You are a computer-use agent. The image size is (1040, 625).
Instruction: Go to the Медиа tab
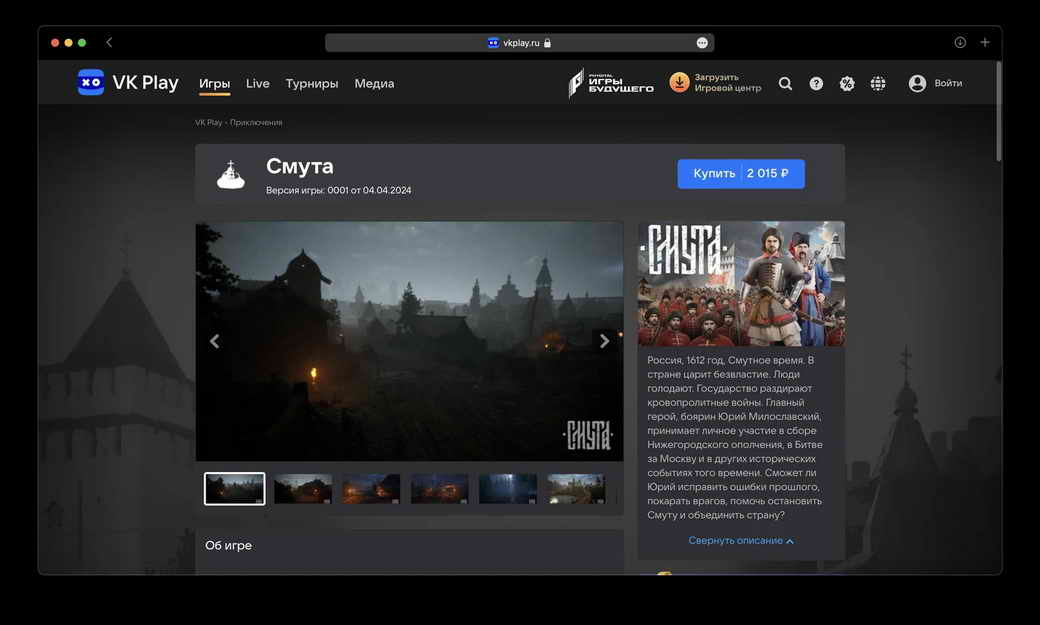[374, 84]
